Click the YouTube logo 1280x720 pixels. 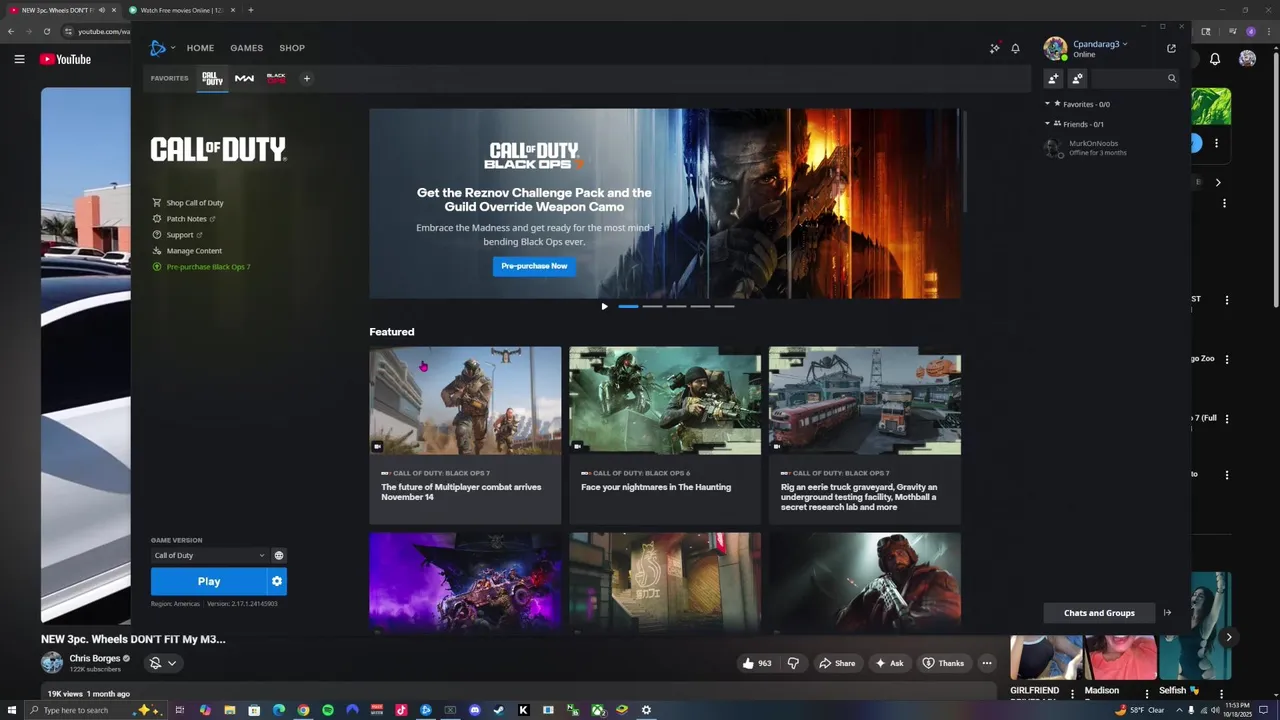(x=65, y=59)
